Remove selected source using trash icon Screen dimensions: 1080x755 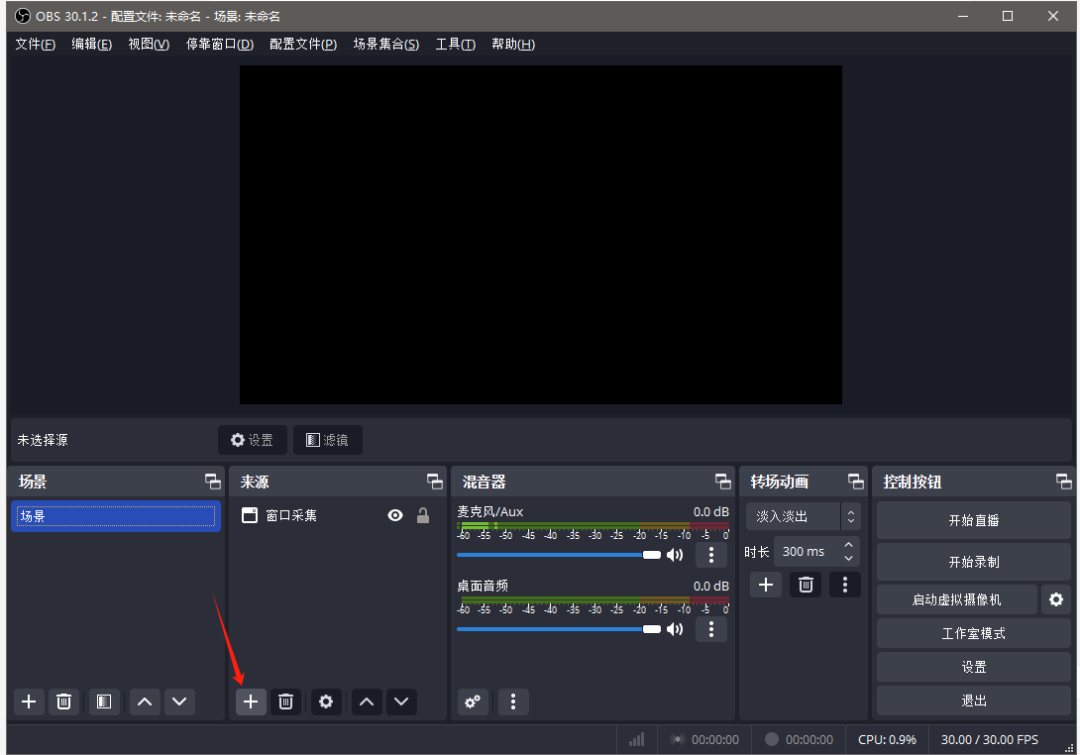(x=285, y=702)
